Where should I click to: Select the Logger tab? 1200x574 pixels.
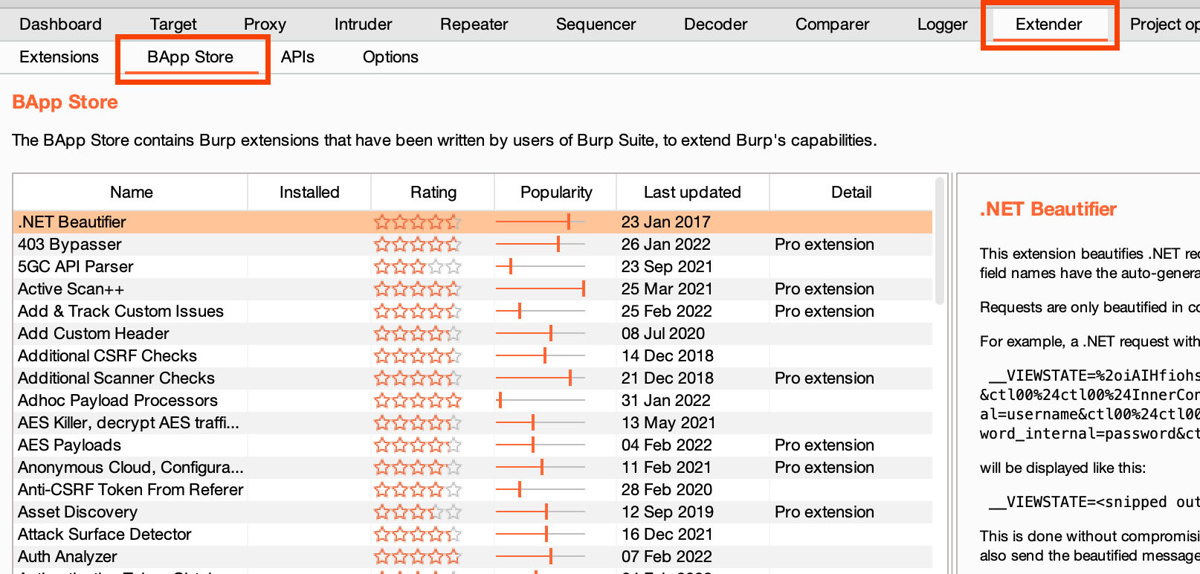pyautogui.click(x=942, y=24)
